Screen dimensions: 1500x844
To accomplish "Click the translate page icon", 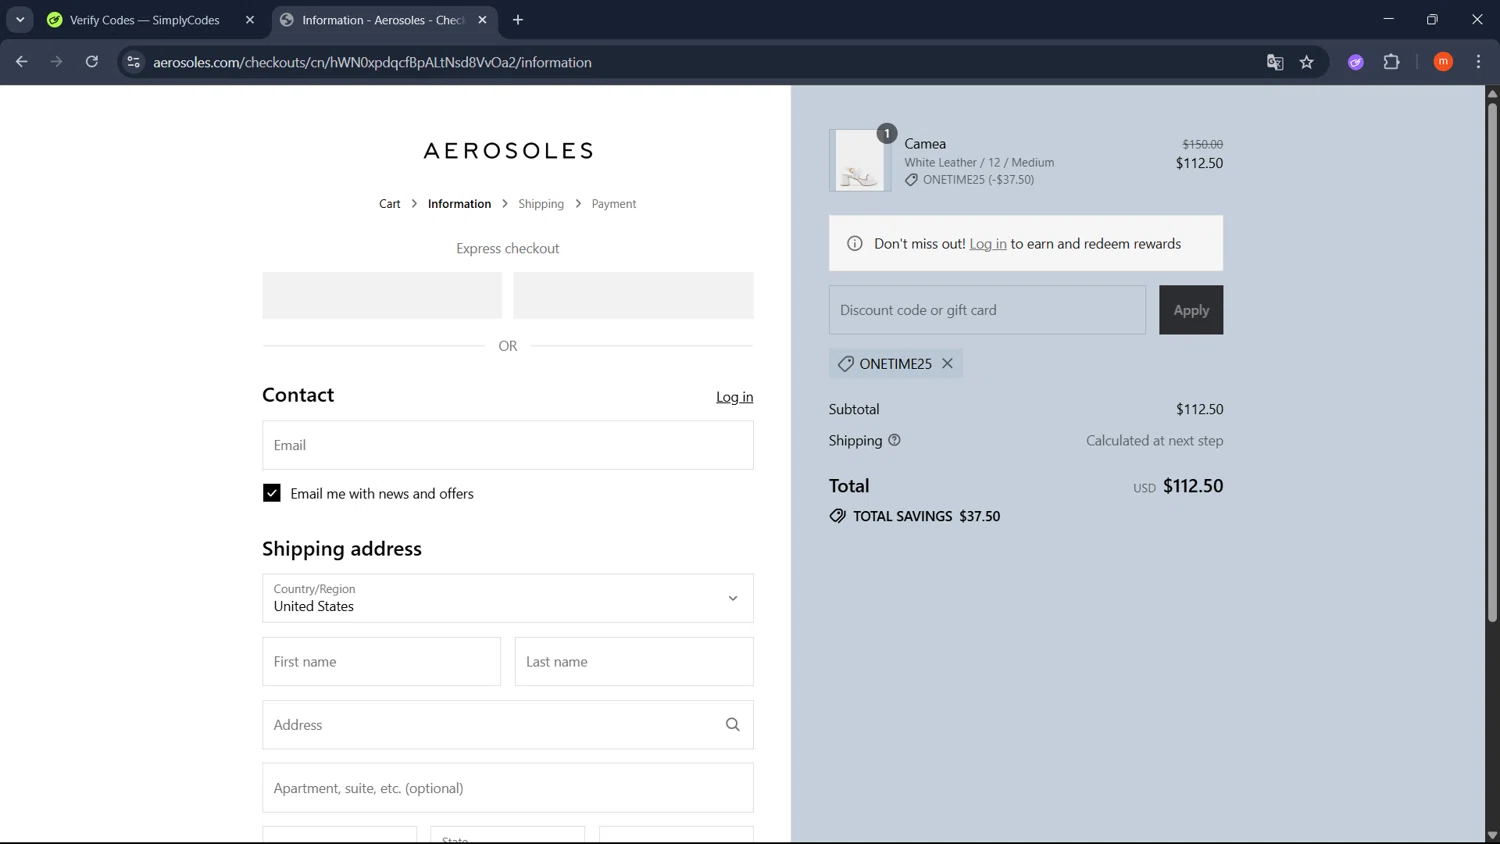I will pos(1275,62).
